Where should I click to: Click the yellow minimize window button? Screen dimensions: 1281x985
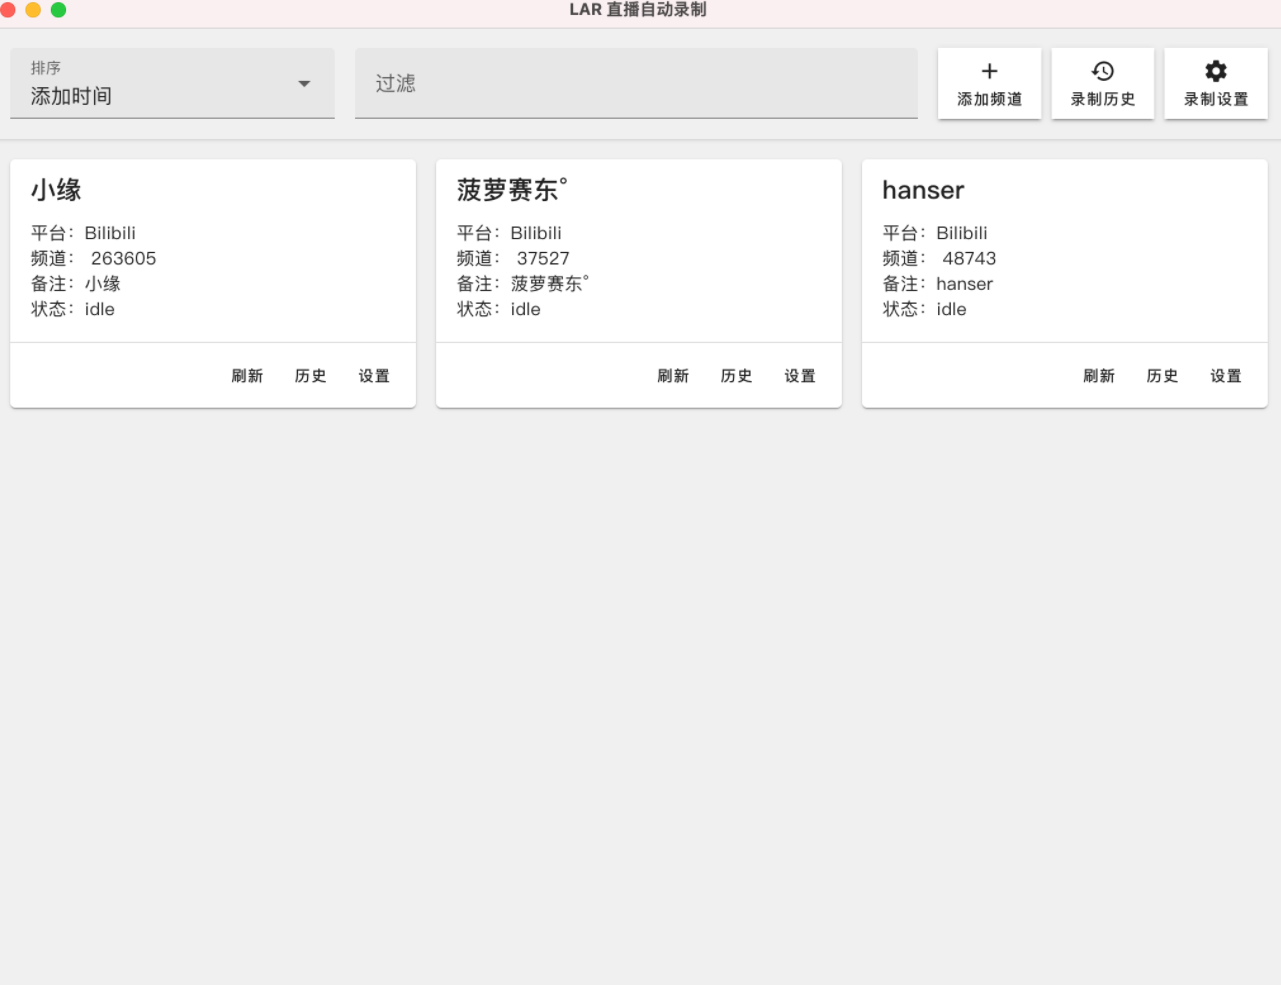click(x=33, y=10)
